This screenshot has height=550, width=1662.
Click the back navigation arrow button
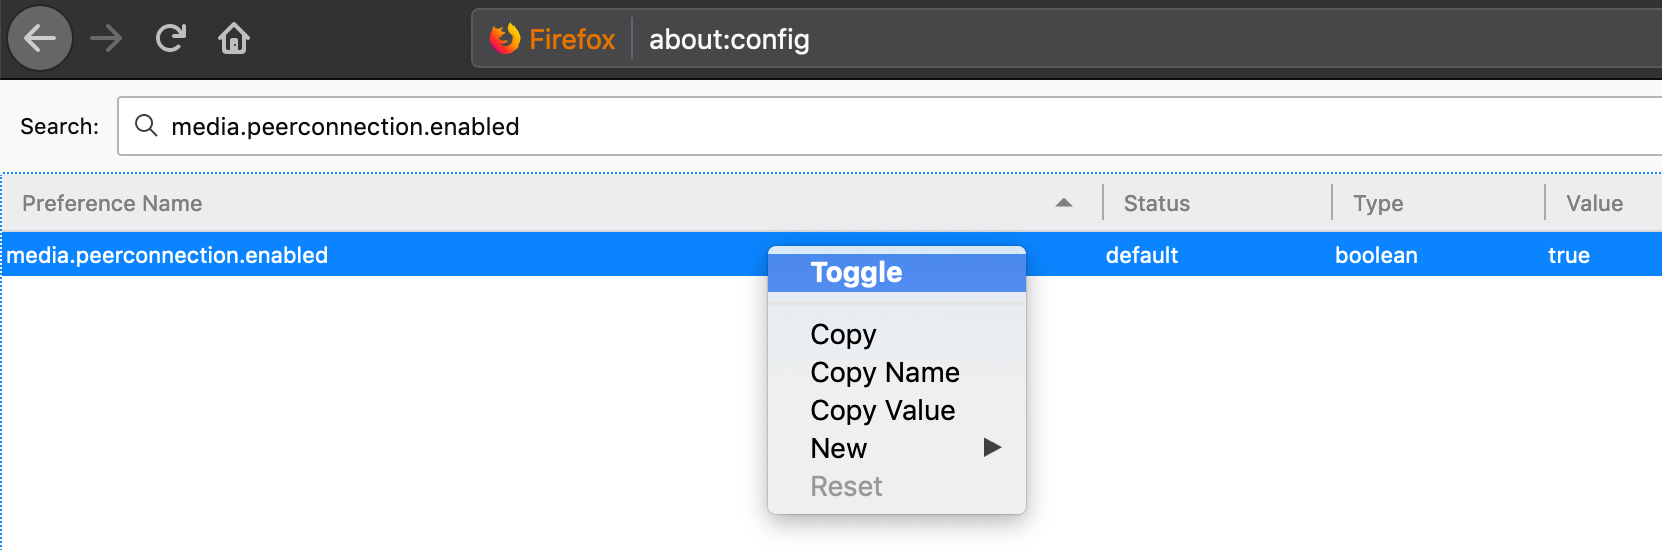click(40, 39)
